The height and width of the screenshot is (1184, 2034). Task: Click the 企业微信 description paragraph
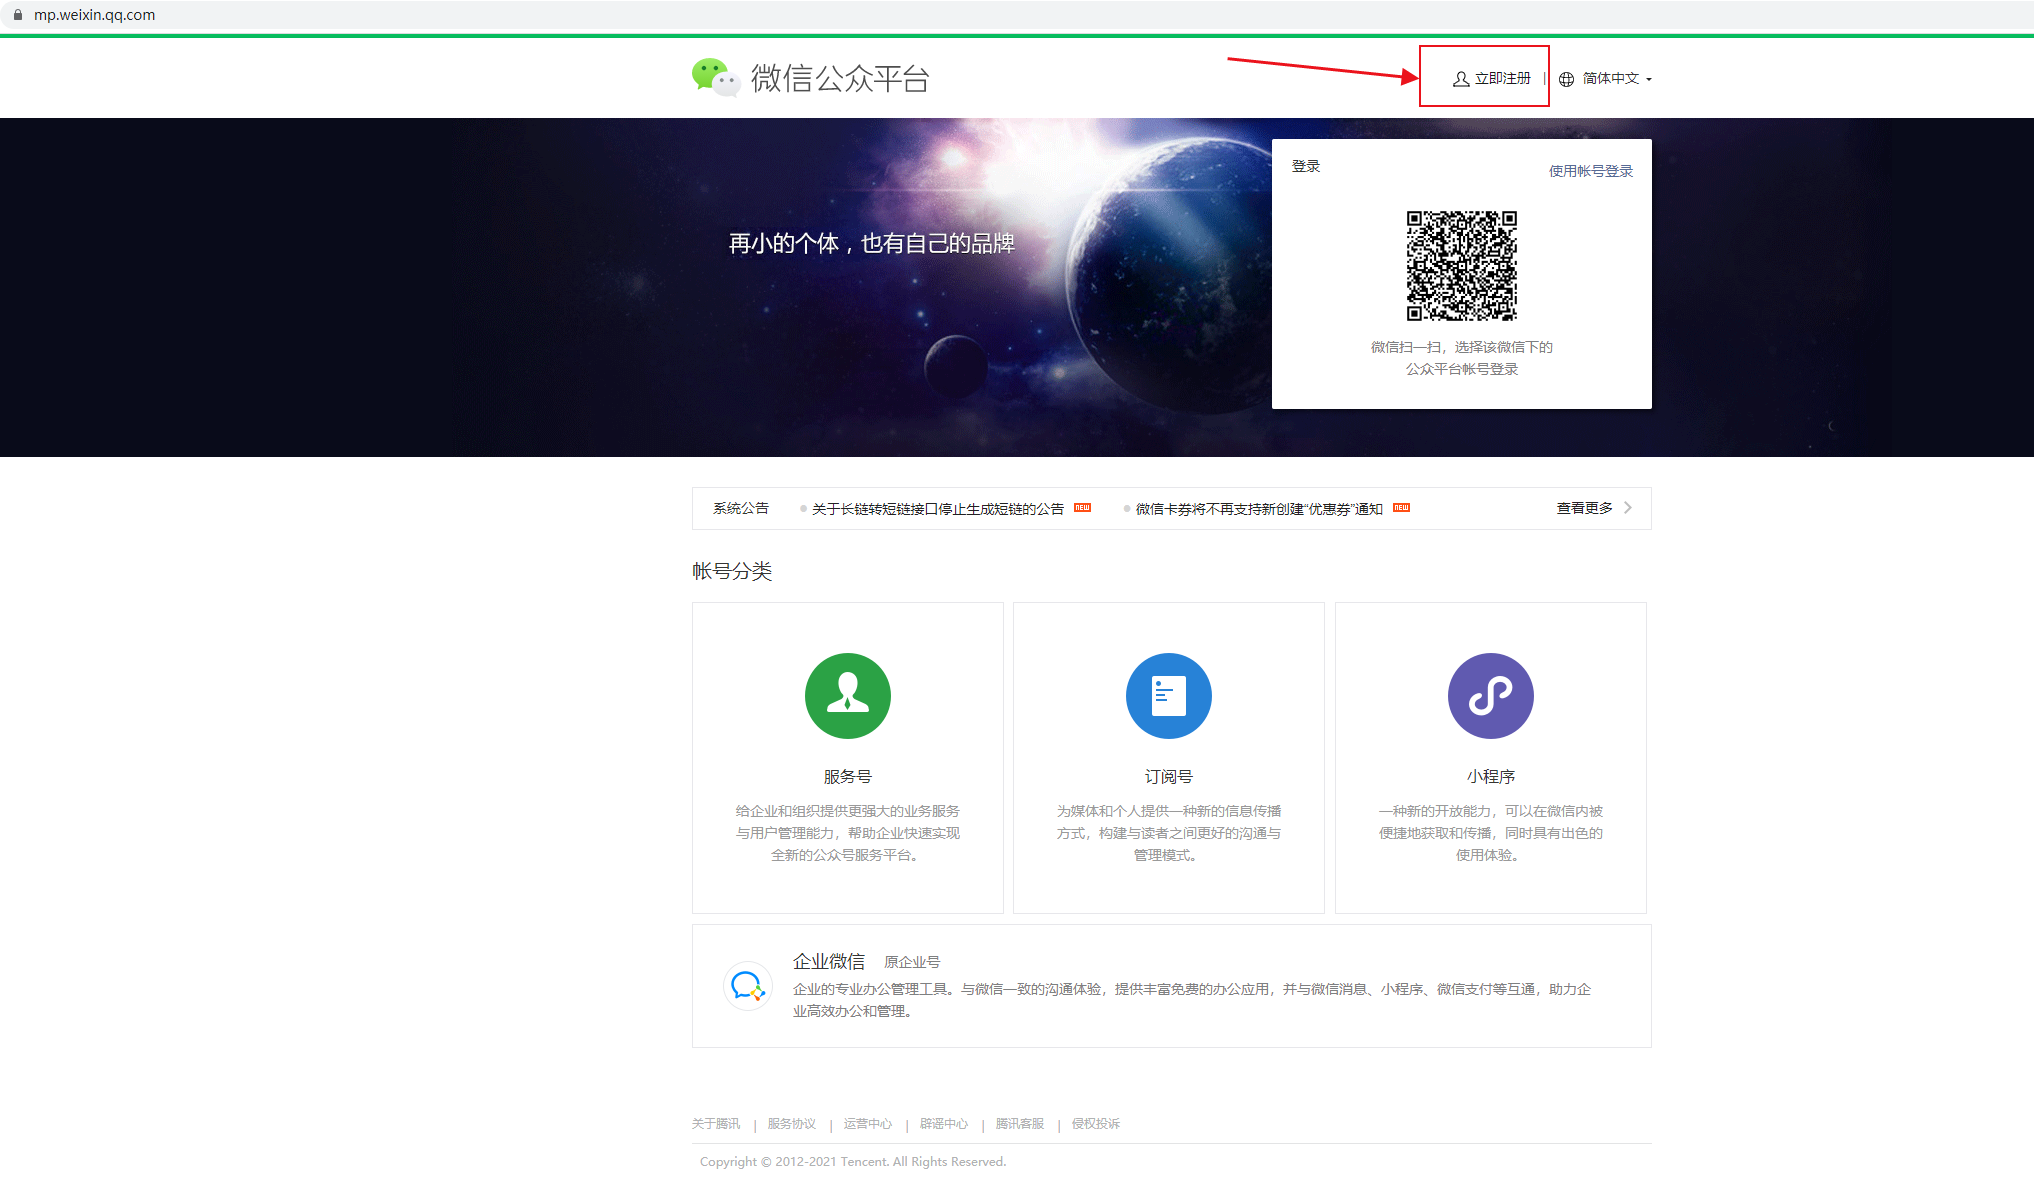tap(1192, 1000)
